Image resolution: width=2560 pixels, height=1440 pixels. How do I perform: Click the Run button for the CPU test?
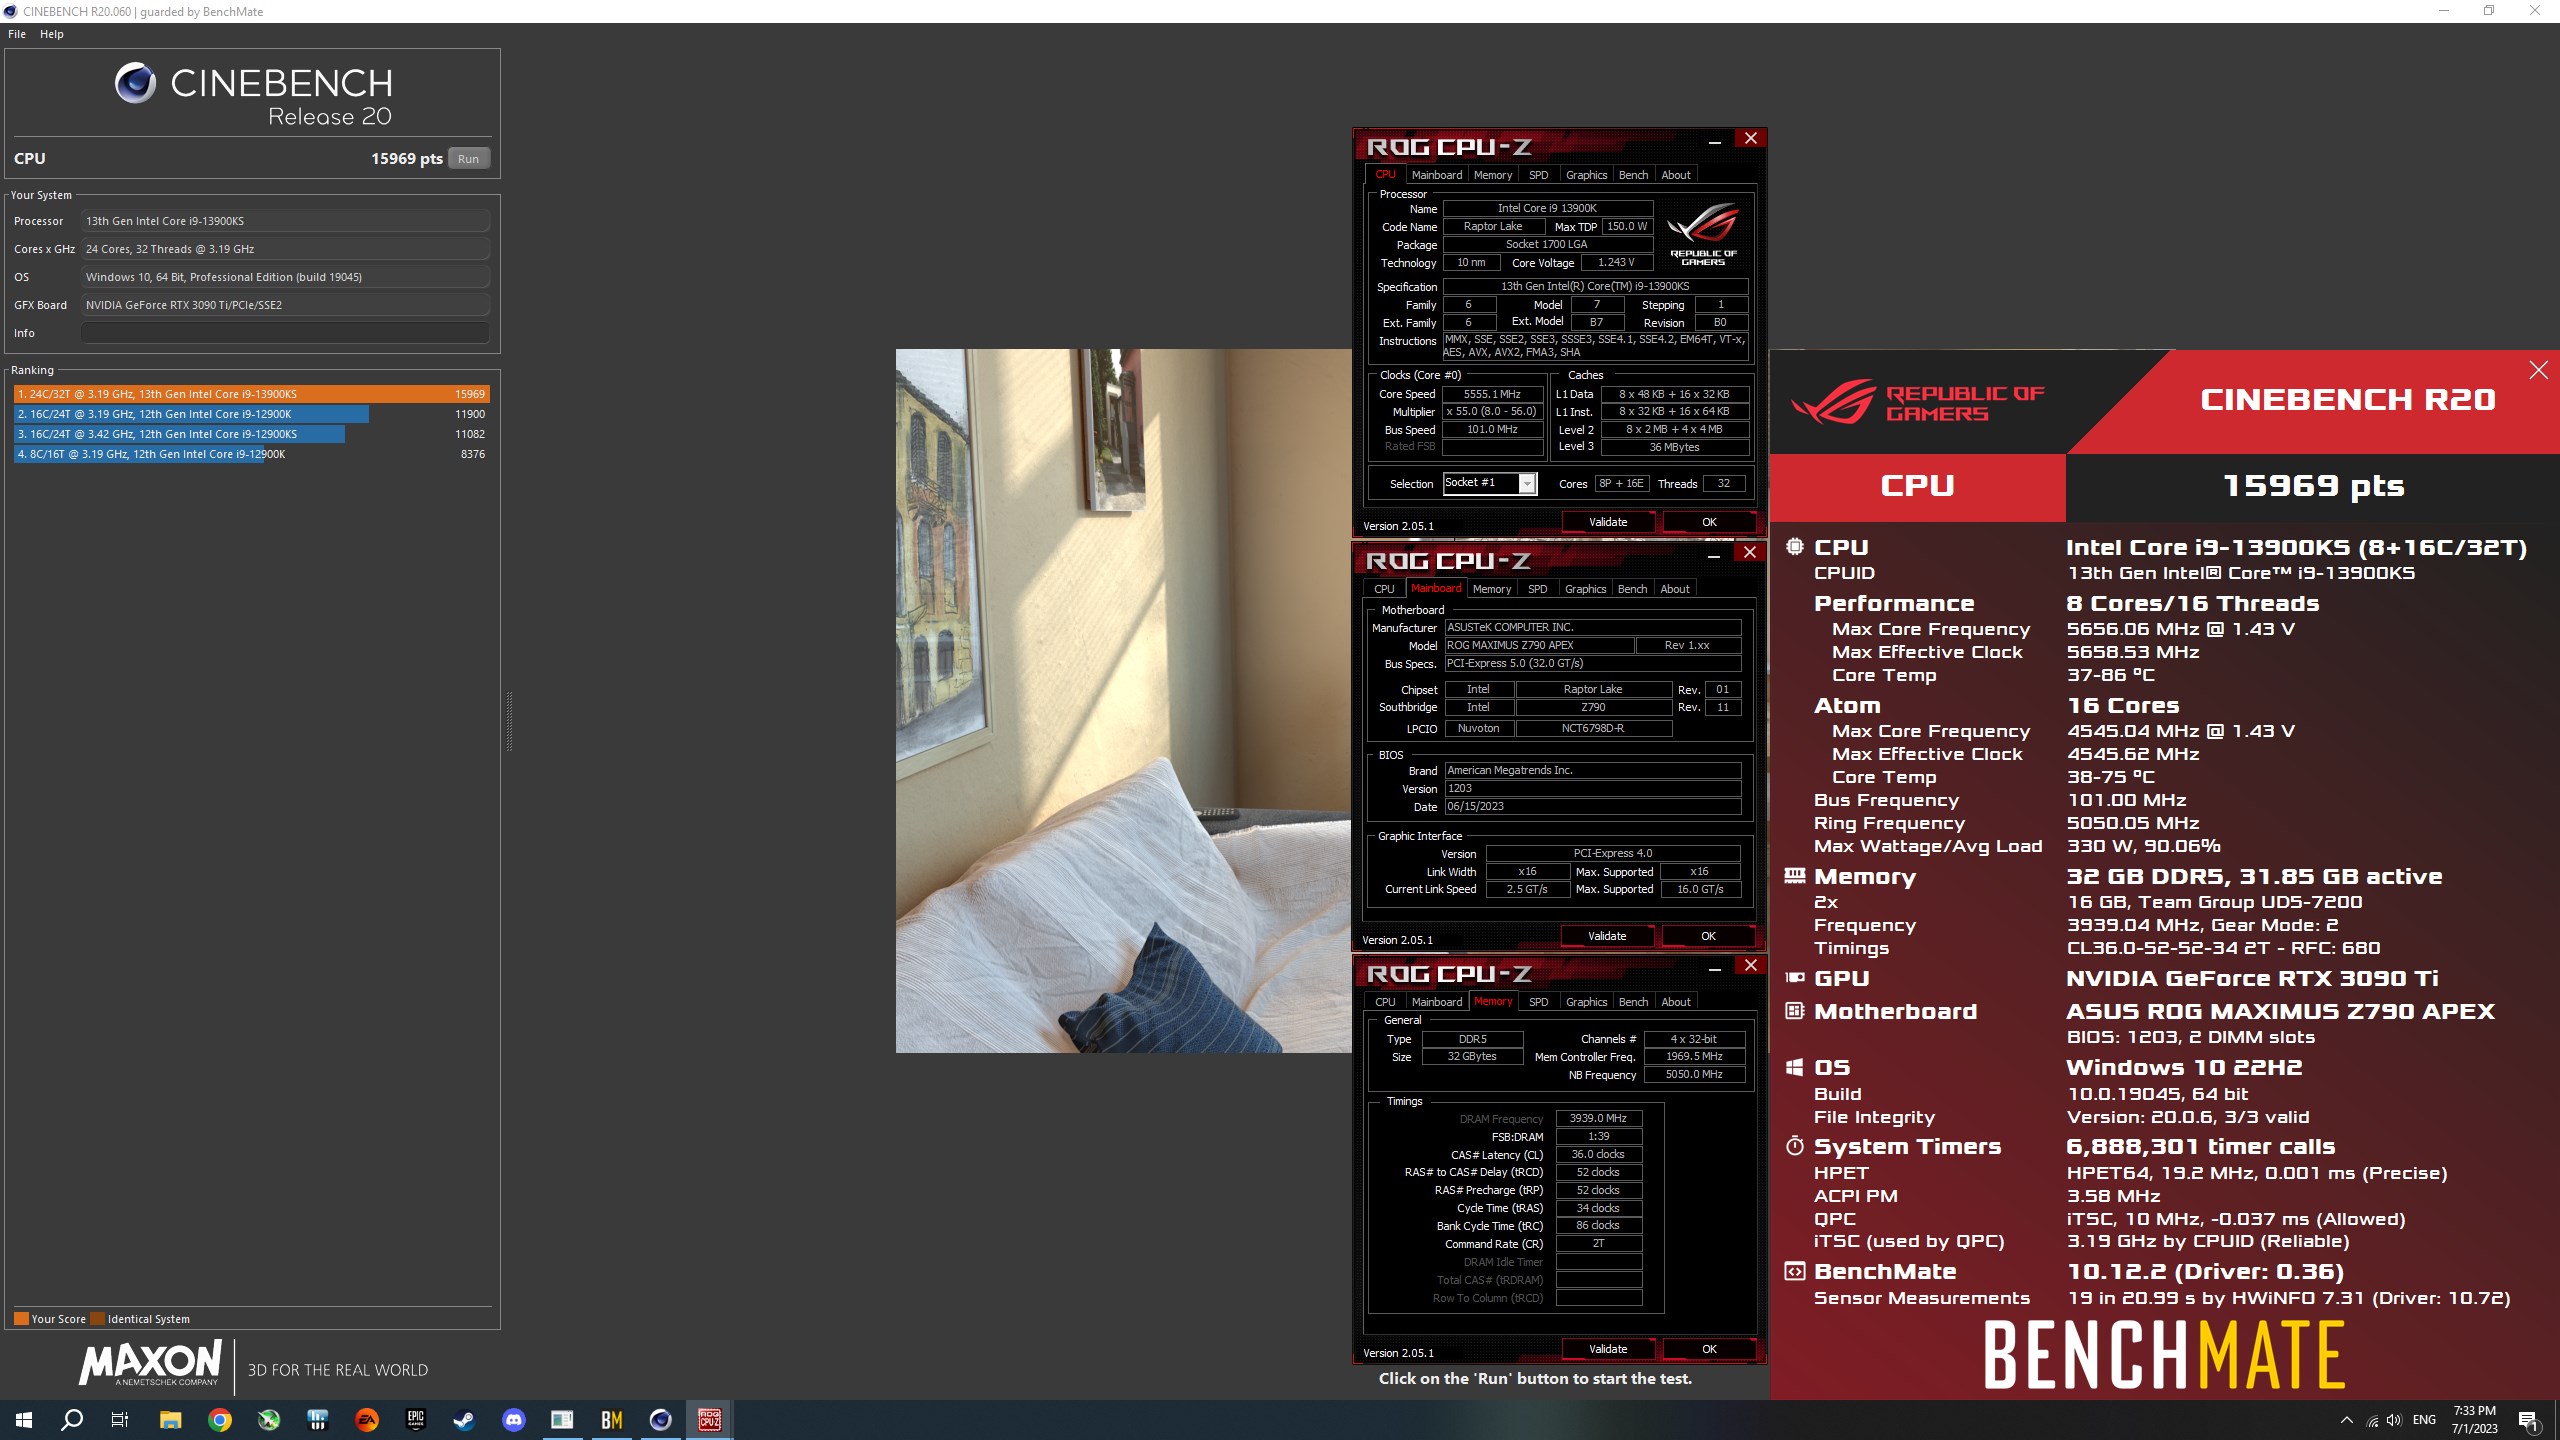(x=468, y=159)
